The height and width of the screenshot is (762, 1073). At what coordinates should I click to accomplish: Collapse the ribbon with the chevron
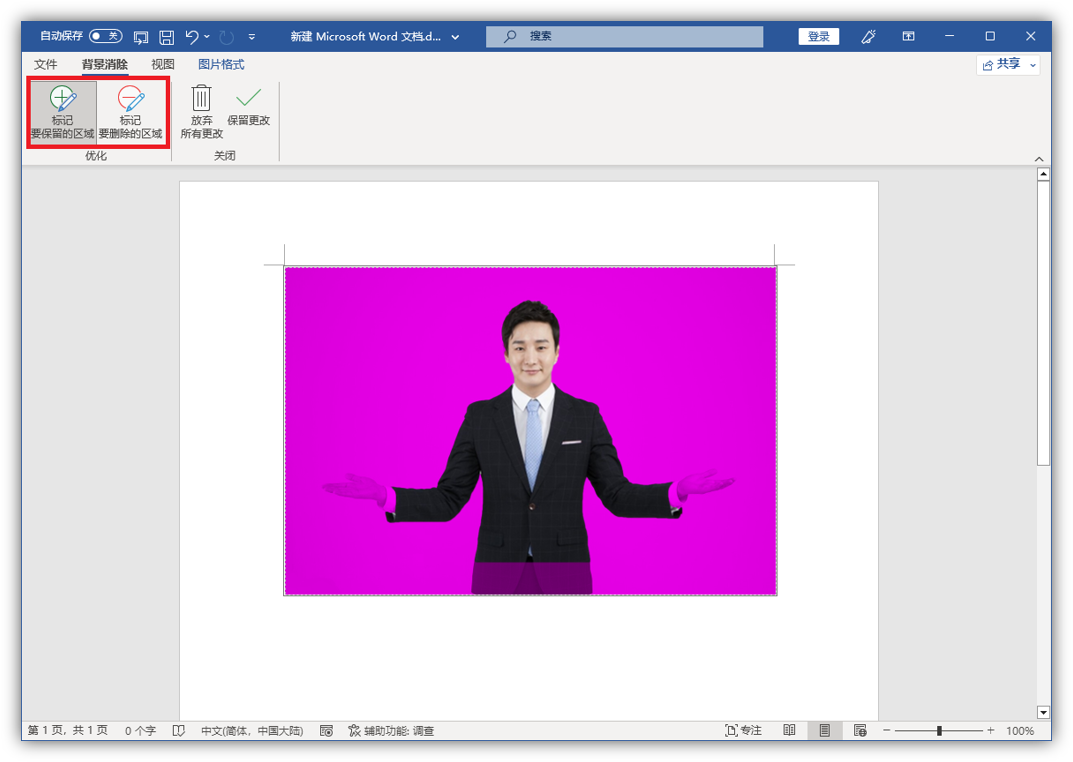tap(1039, 159)
